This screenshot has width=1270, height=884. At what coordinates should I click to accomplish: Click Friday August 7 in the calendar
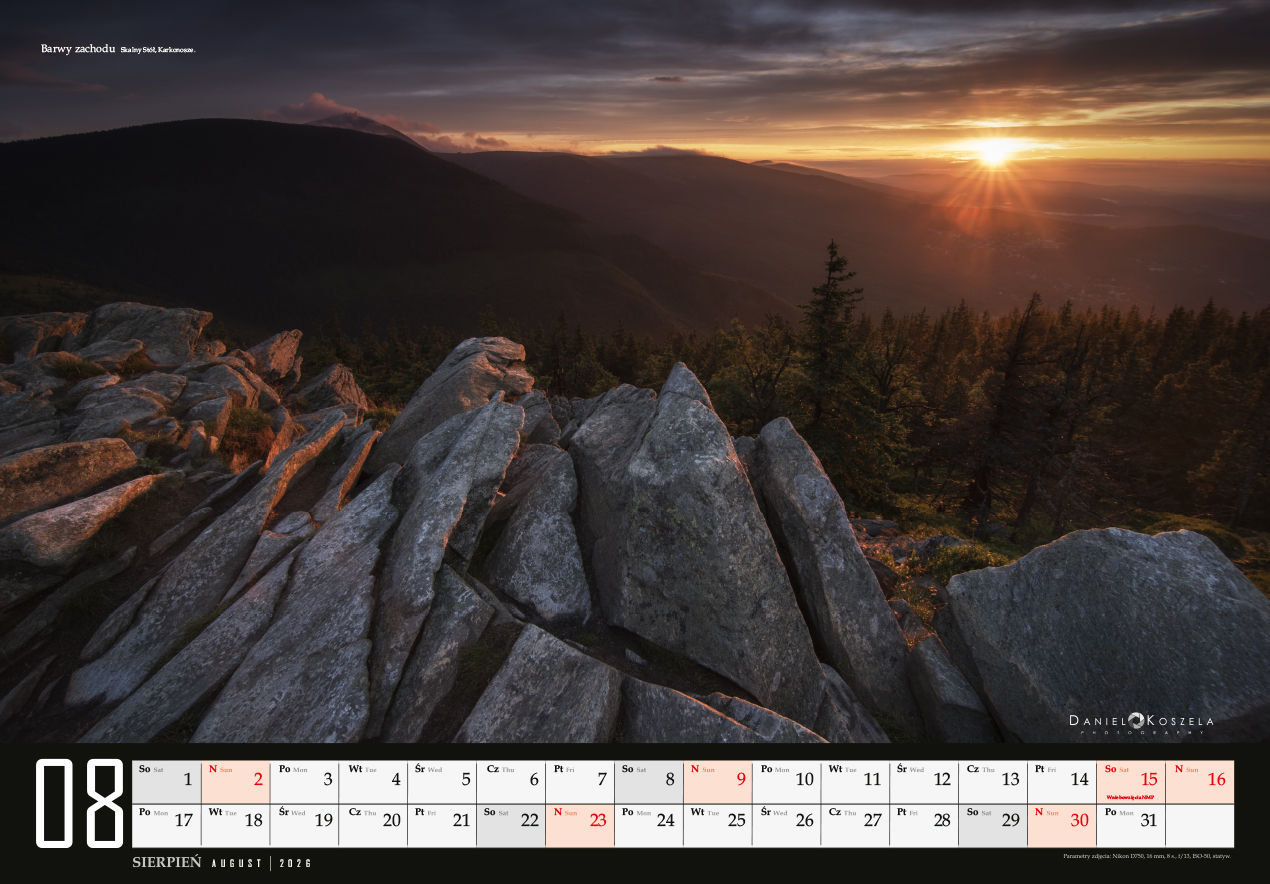pyautogui.click(x=580, y=782)
